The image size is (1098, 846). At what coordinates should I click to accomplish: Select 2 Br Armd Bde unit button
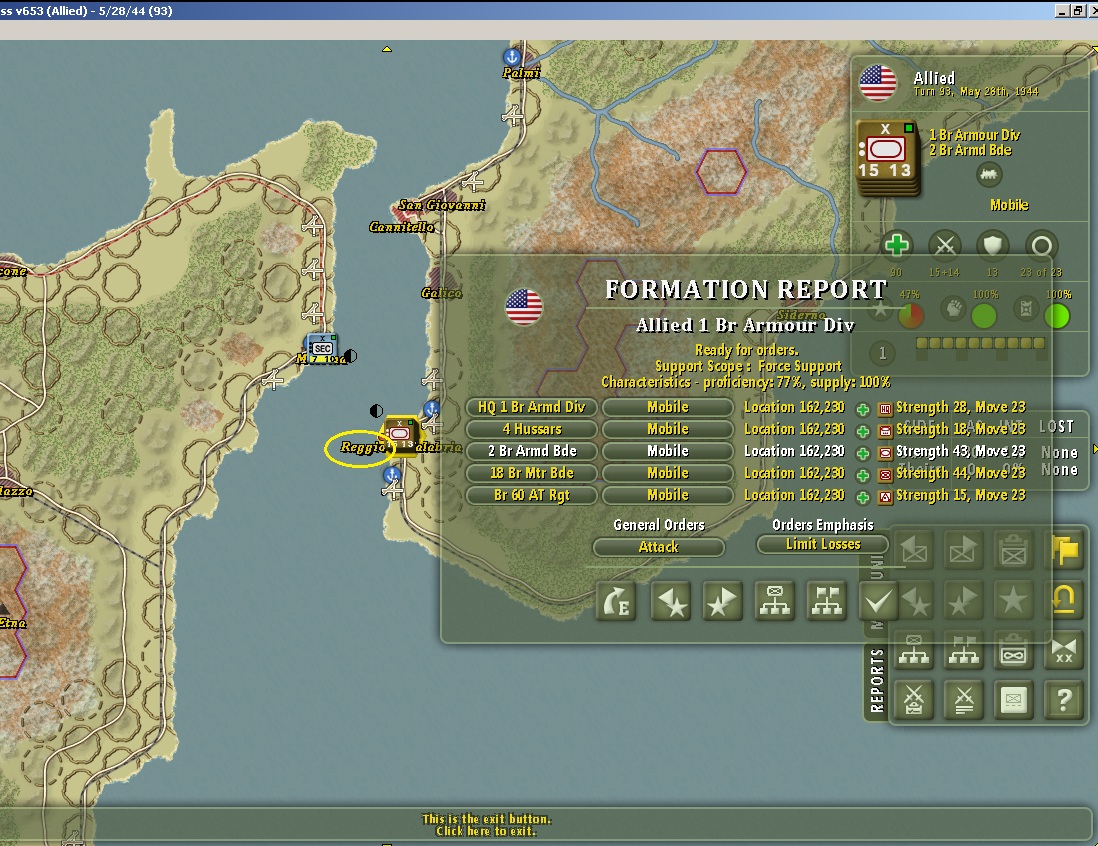pos(531,451)
